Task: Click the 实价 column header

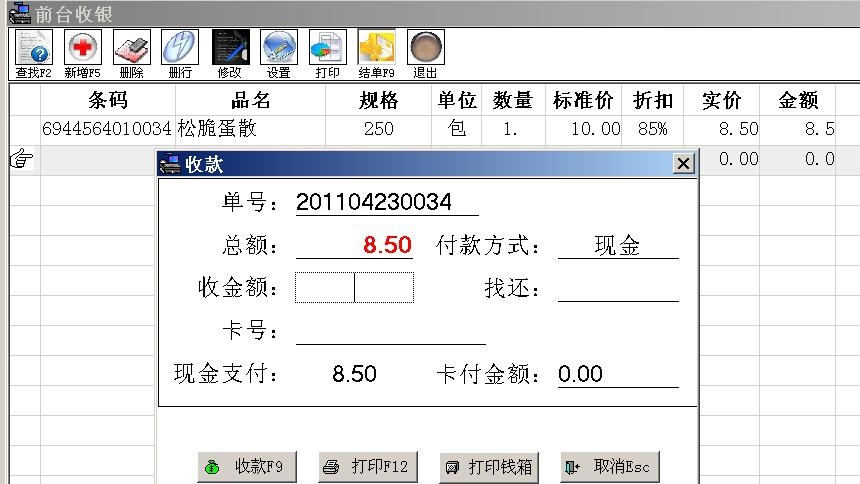Action: click(721, 100)
